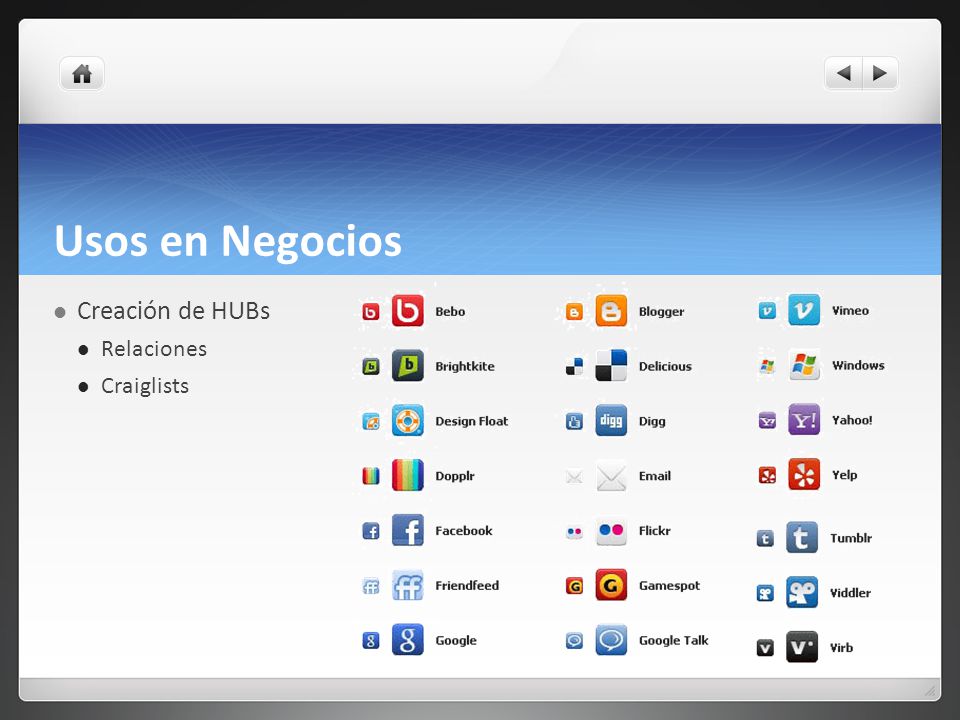Screen dimensions: 960x720
Task: Click the large Windows flag icon
Action: point(804,364)
